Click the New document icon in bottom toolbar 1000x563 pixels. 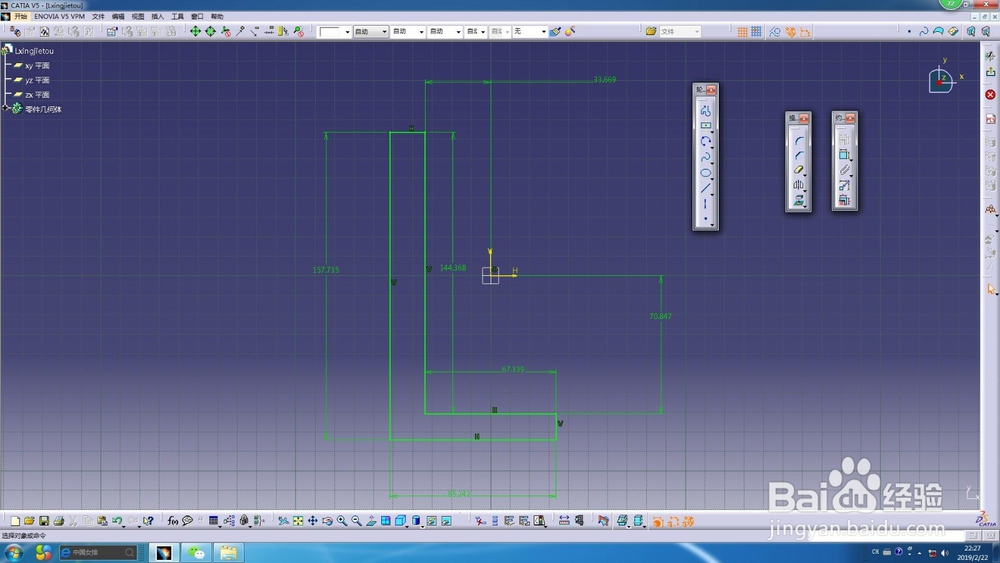(15, 521)
